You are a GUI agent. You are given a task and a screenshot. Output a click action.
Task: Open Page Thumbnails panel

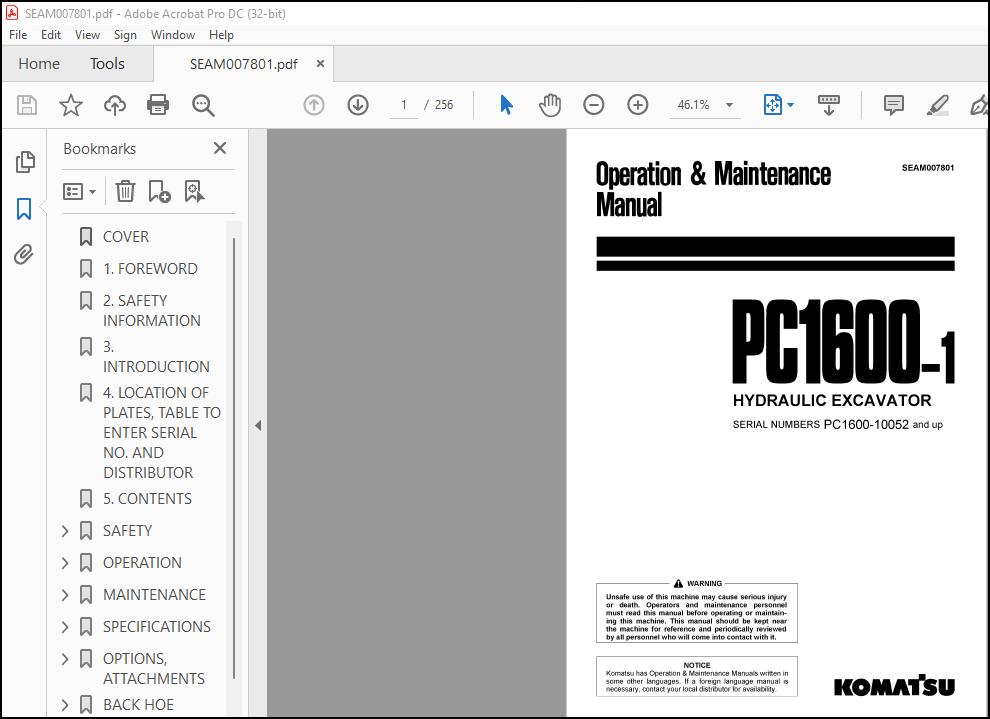point(25,162)
